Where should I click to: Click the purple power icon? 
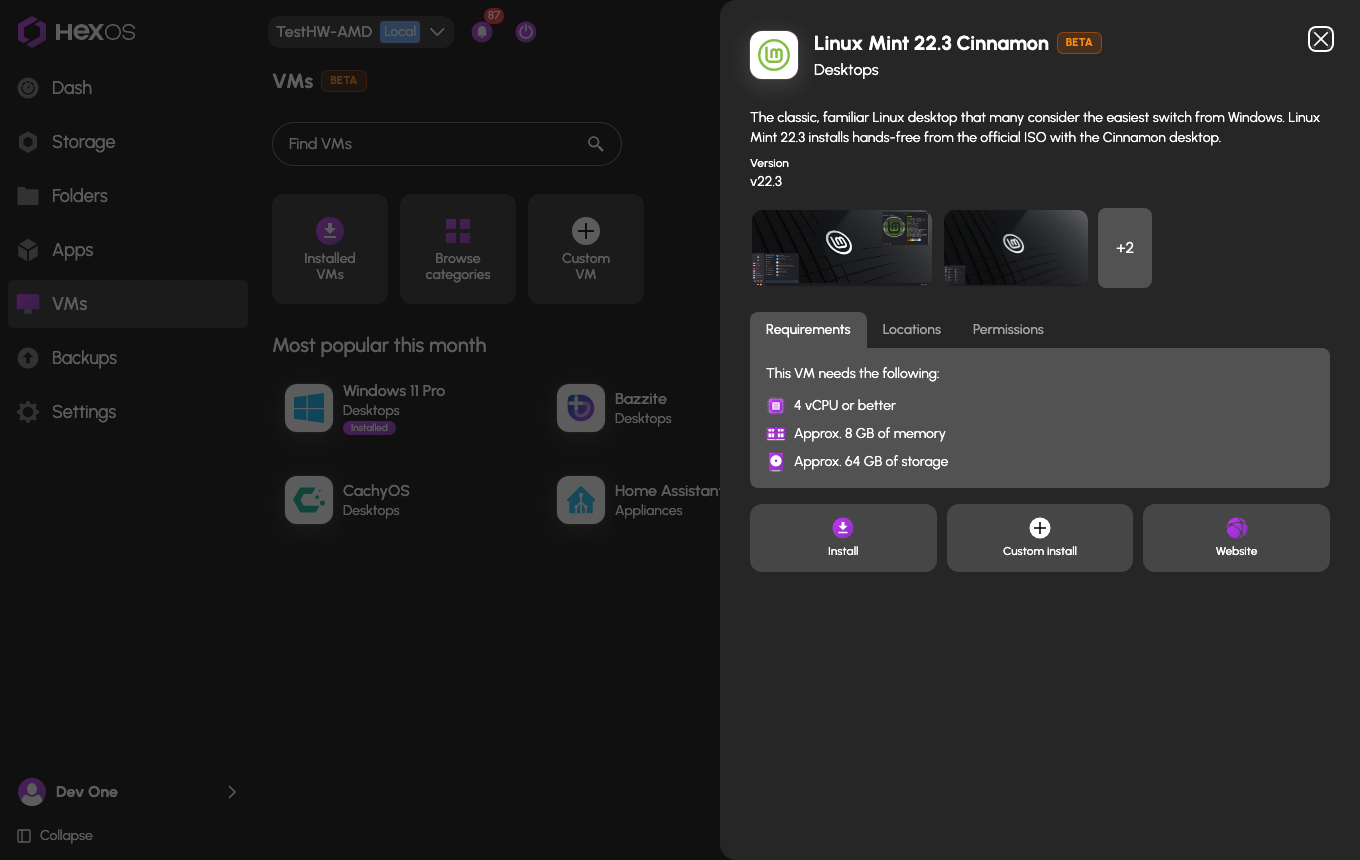point(526,32)
